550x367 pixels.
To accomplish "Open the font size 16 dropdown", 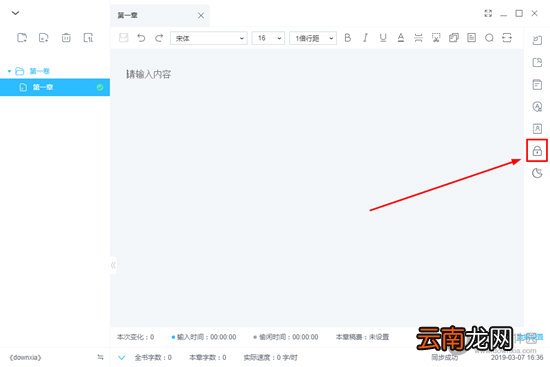I will coord(268,38).
